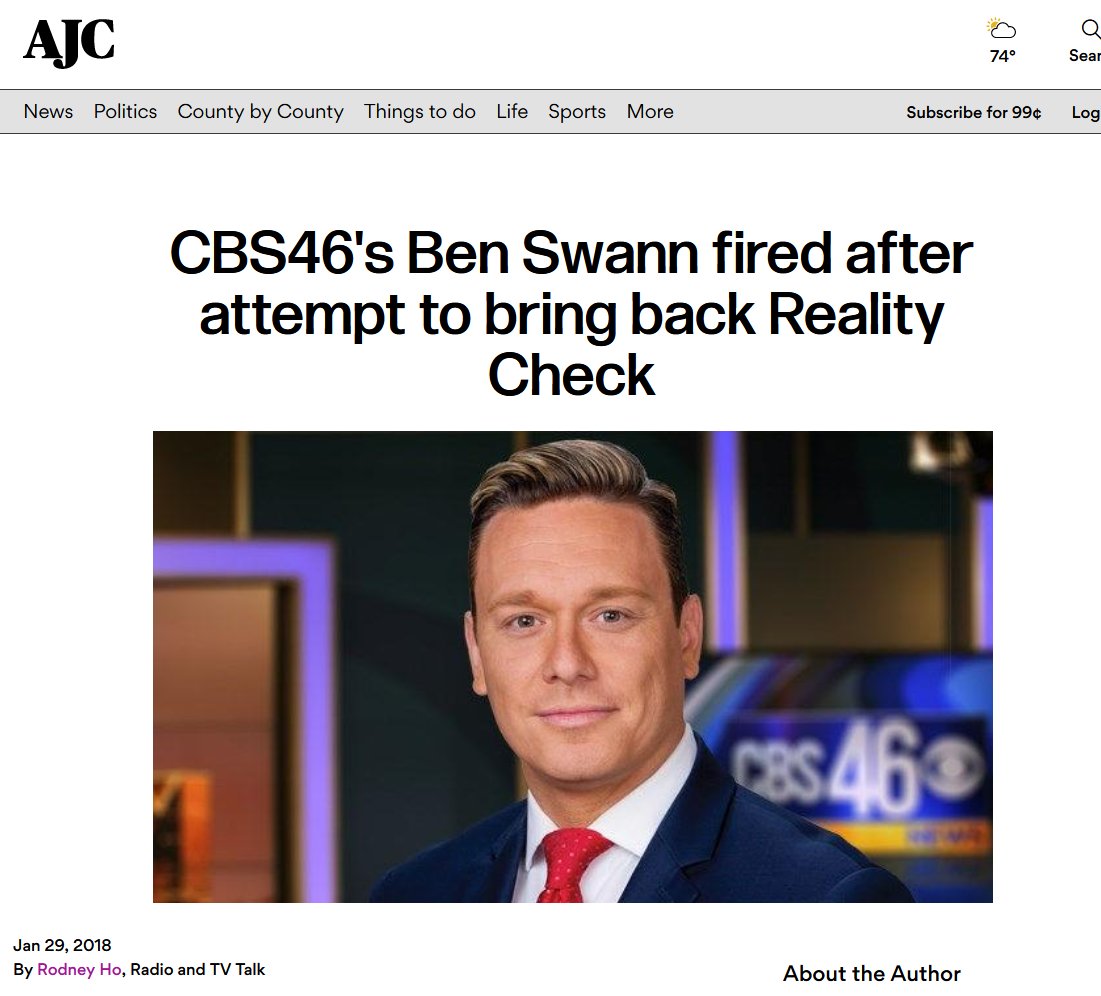The image size is (1101, 996).
Task: Click Subscribe for 99¢
Action: pos(974,112)
